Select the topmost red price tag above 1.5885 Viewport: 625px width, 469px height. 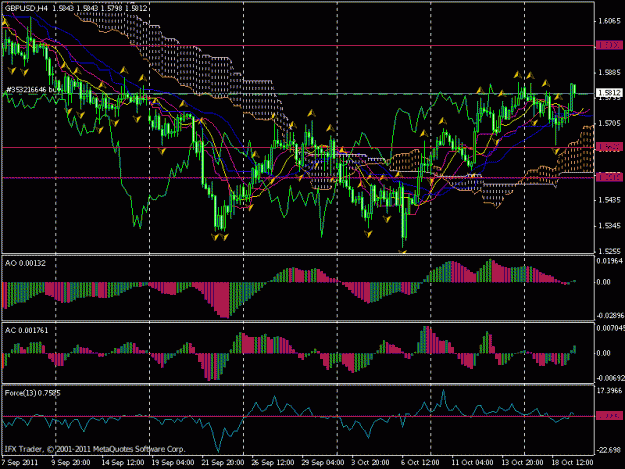609,45
